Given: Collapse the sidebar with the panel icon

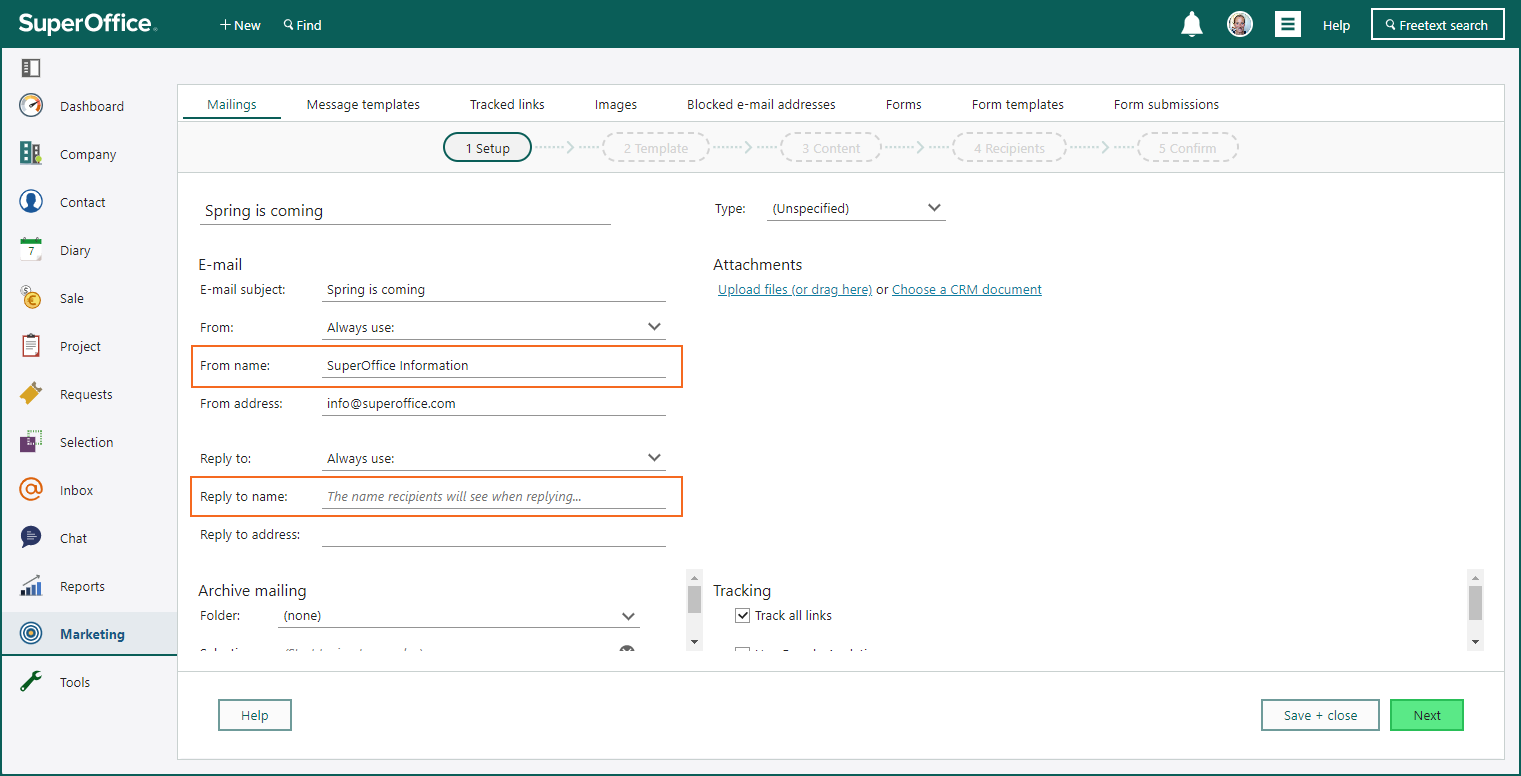Looking at the screenshot, I should [30, 68].
